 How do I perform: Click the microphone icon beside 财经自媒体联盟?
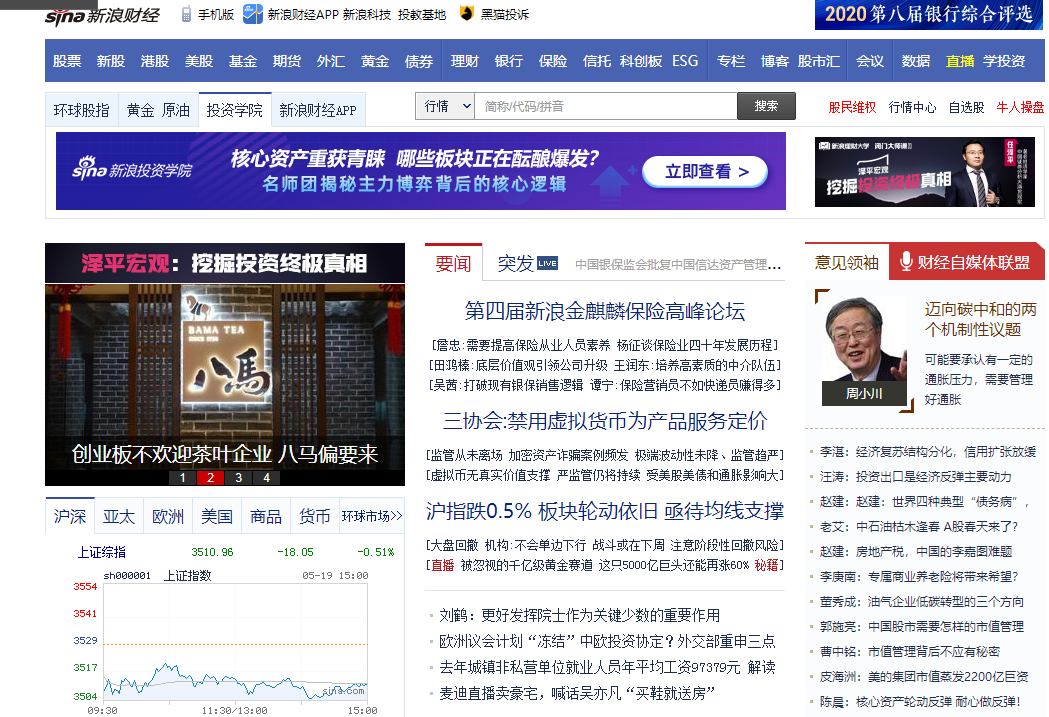(906, 262)
